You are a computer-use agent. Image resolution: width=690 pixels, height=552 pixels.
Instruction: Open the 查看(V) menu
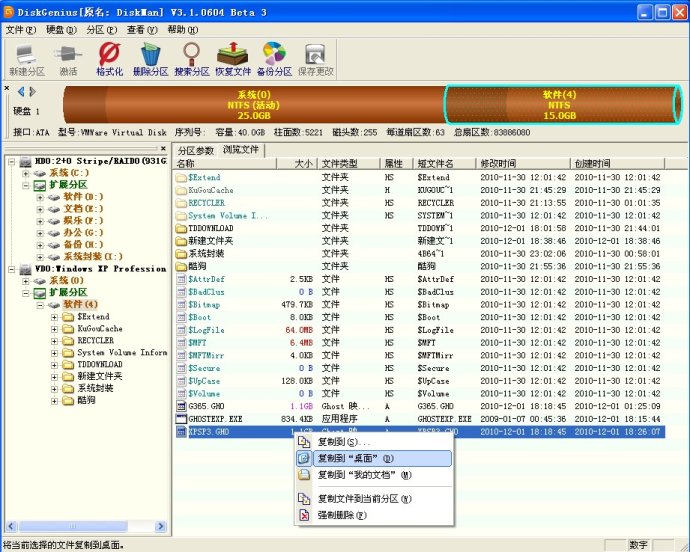tap(142, 29)
